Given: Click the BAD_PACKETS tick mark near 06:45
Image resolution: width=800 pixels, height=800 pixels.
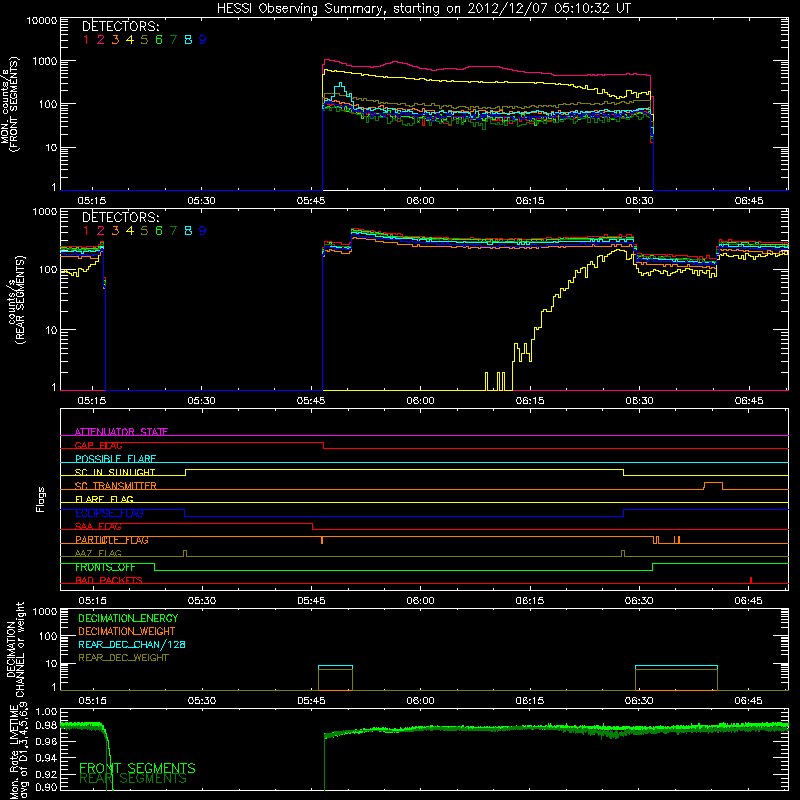Looking at the screenshot, I should 751,580.
